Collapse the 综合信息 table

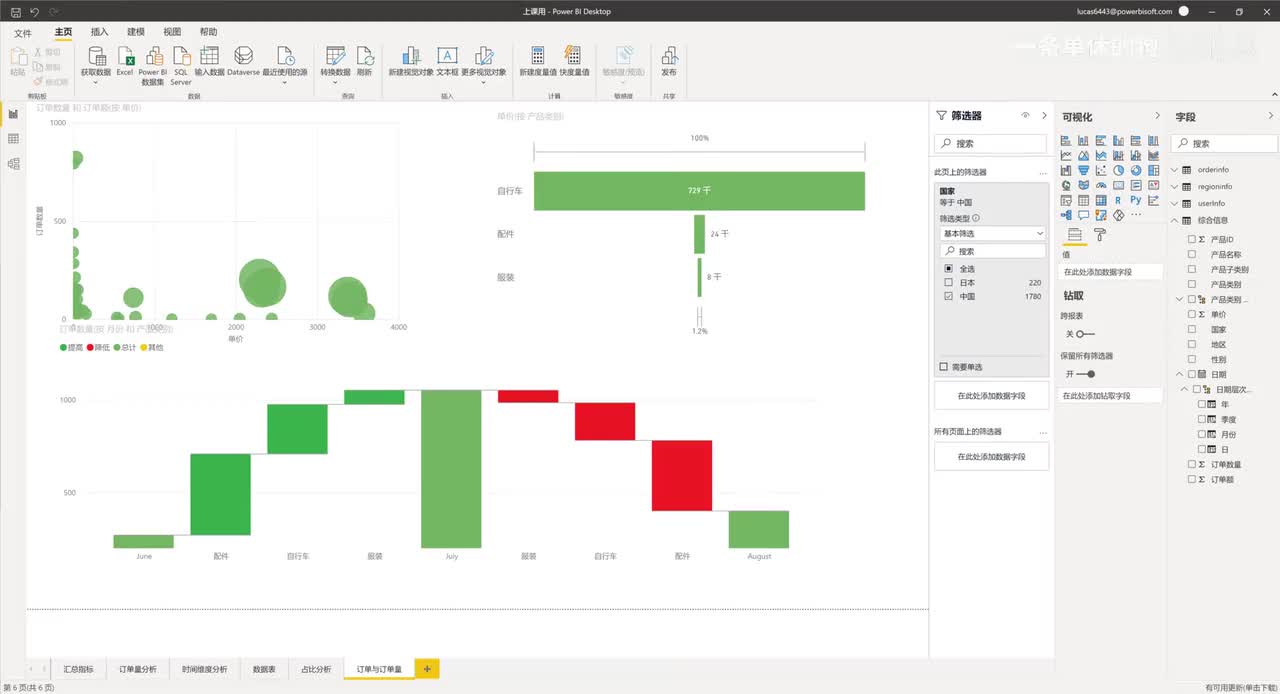1175,220
